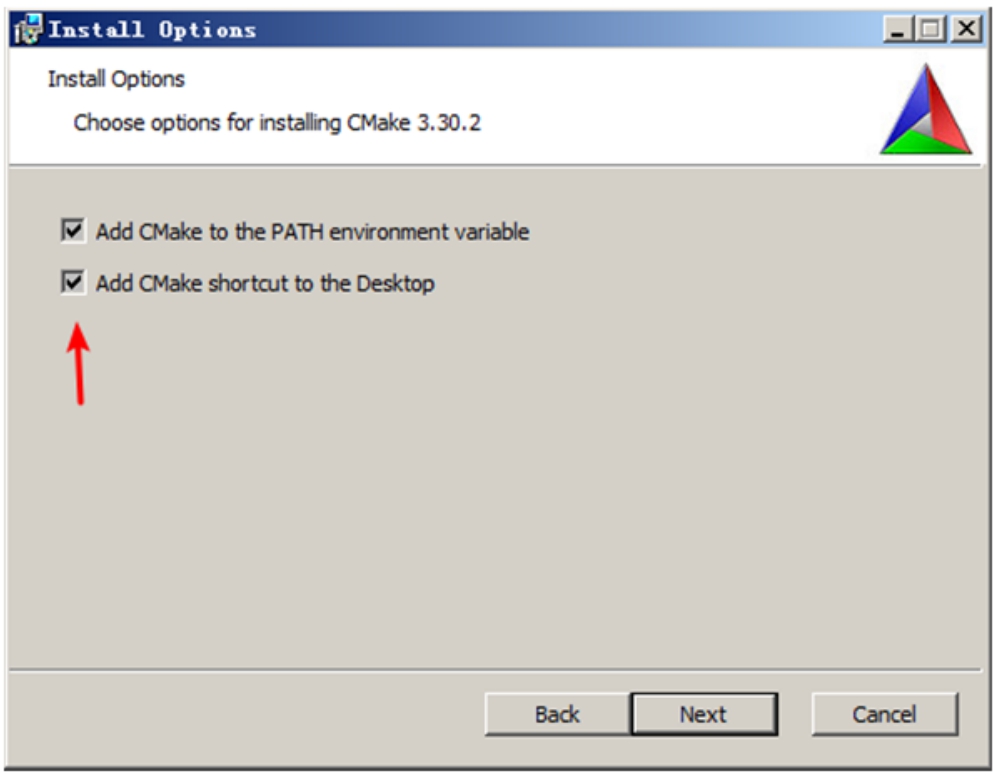
Task: Proceed with the Next button
Action: point(704,714)
